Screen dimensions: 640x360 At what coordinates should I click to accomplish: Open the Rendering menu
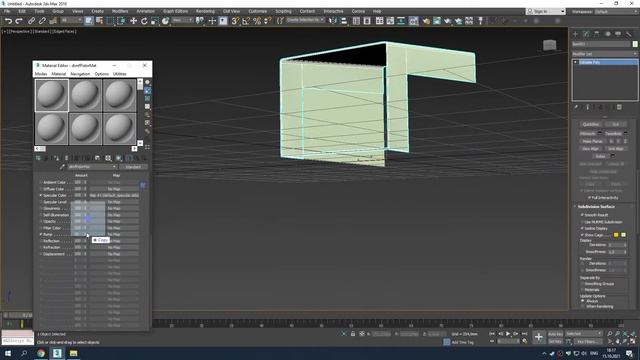tap(205, 11)
